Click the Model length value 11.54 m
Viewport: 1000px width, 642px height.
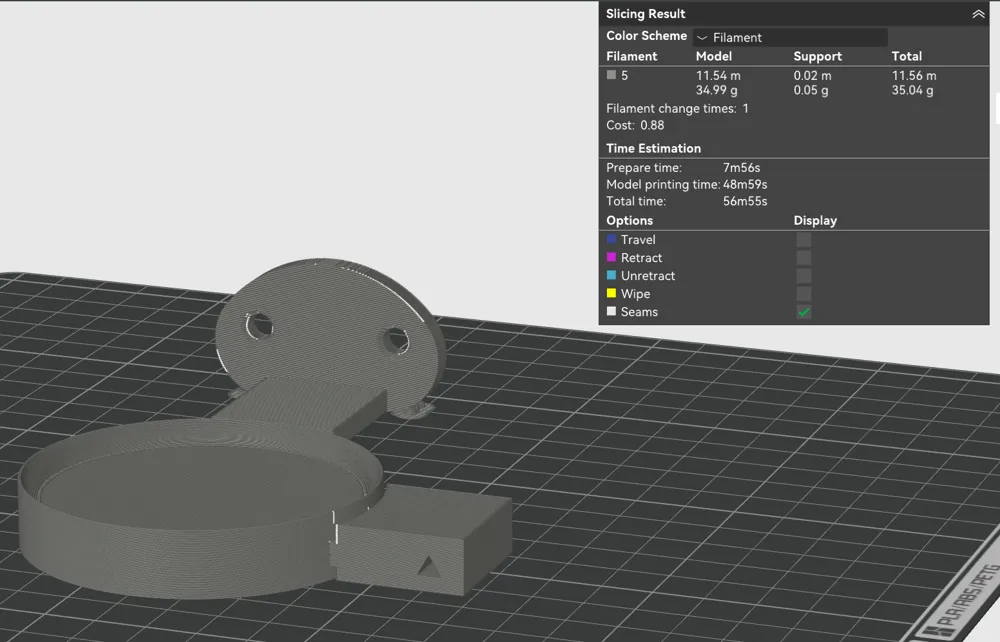tap(718, 75)
